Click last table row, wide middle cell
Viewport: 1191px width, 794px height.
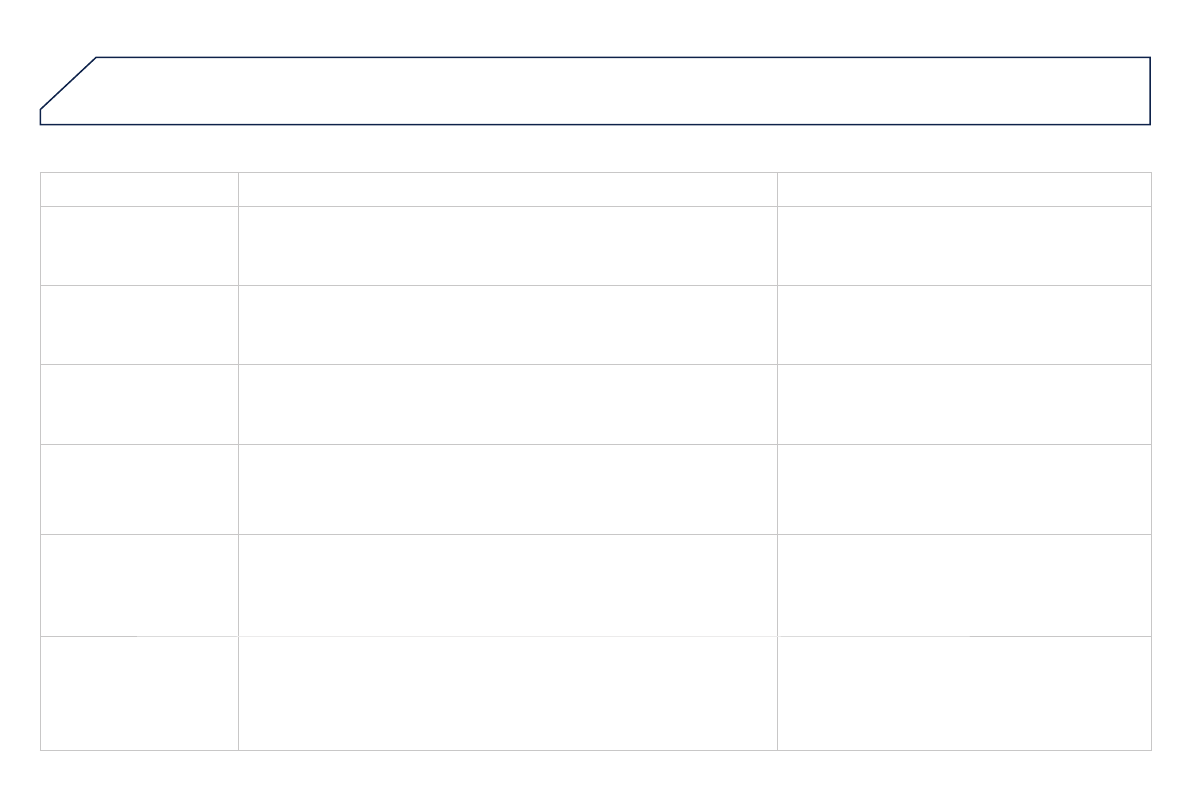point(508,693)
